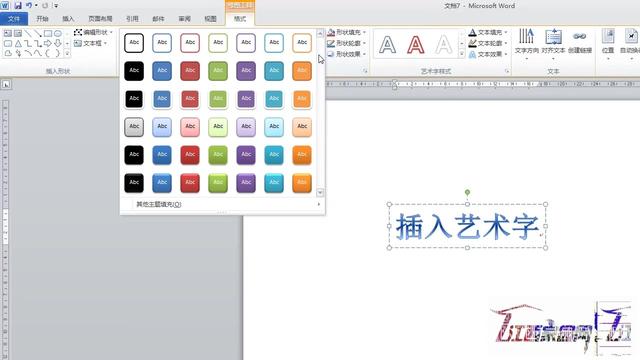The height and width of the screenshot is (360, 640).
Task: Apply the blue moderate effect style in fifth row
Action: 162,155
